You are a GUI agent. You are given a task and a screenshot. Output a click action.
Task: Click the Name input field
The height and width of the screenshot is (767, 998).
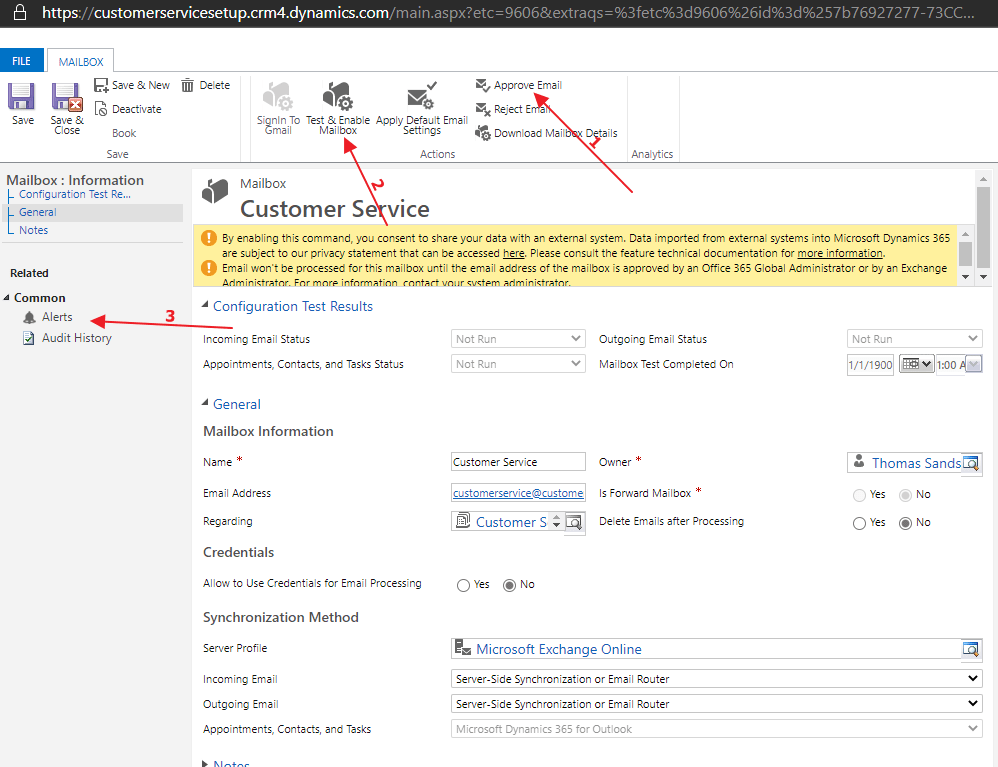tap(518, 462)
